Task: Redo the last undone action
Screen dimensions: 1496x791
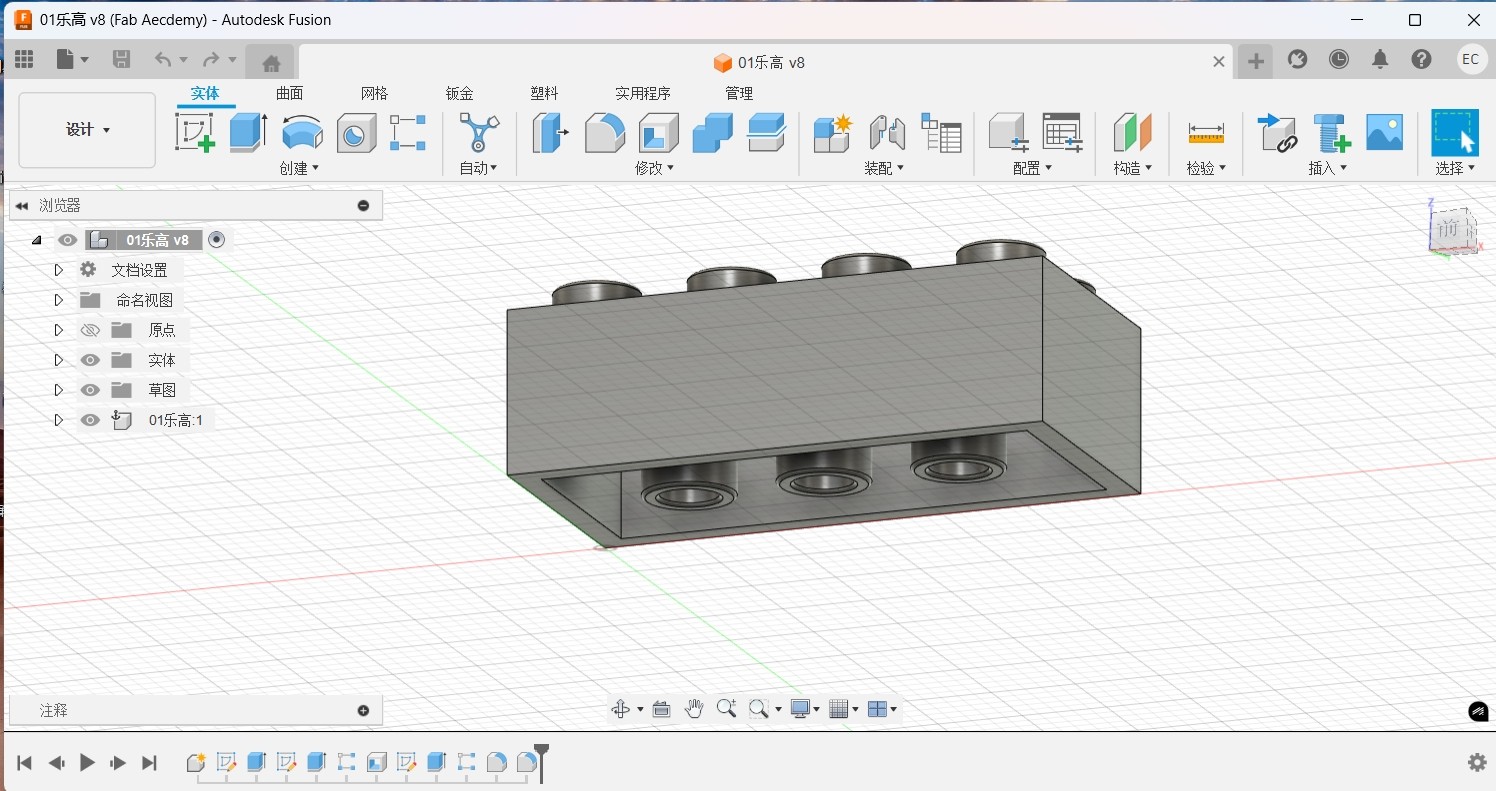Action: pyautogui.click(x=211, y=60)
